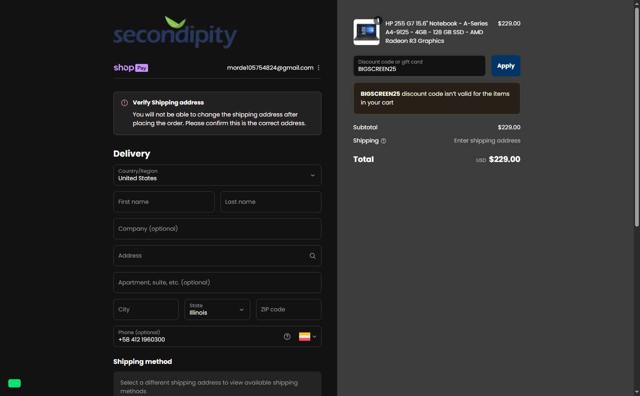Click the account email address

(x=270, y=68)
